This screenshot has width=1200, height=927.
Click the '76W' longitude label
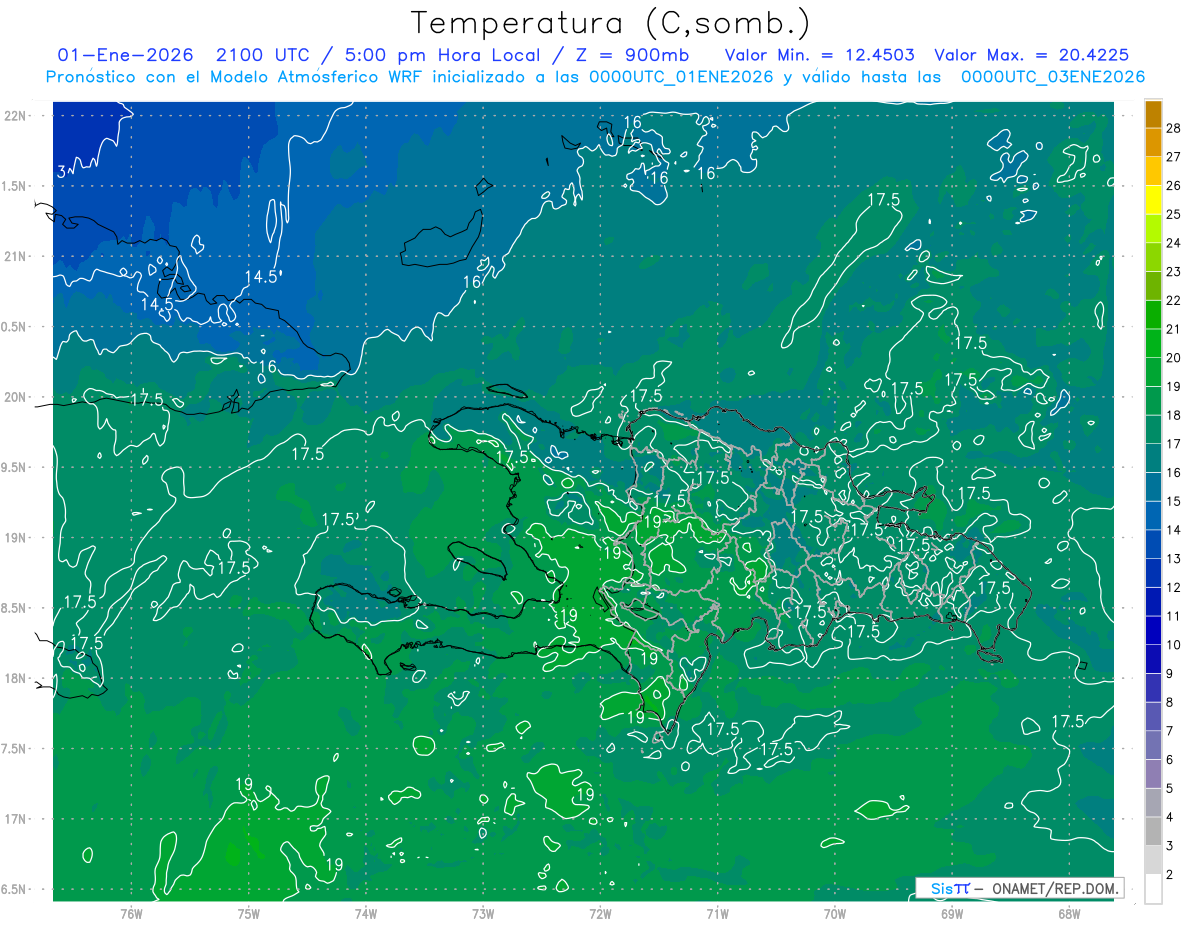tap(131, 913)
